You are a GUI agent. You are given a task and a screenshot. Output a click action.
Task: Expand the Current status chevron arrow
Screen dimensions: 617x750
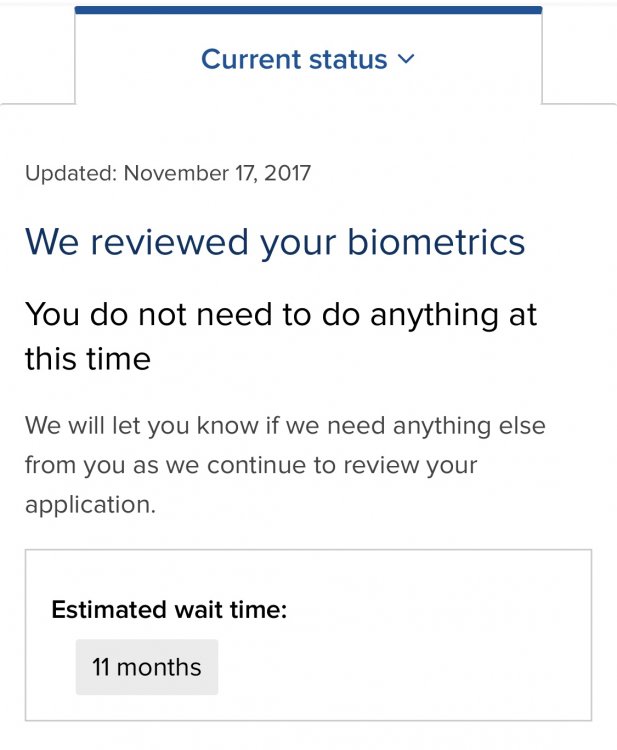tap(405, 59)
